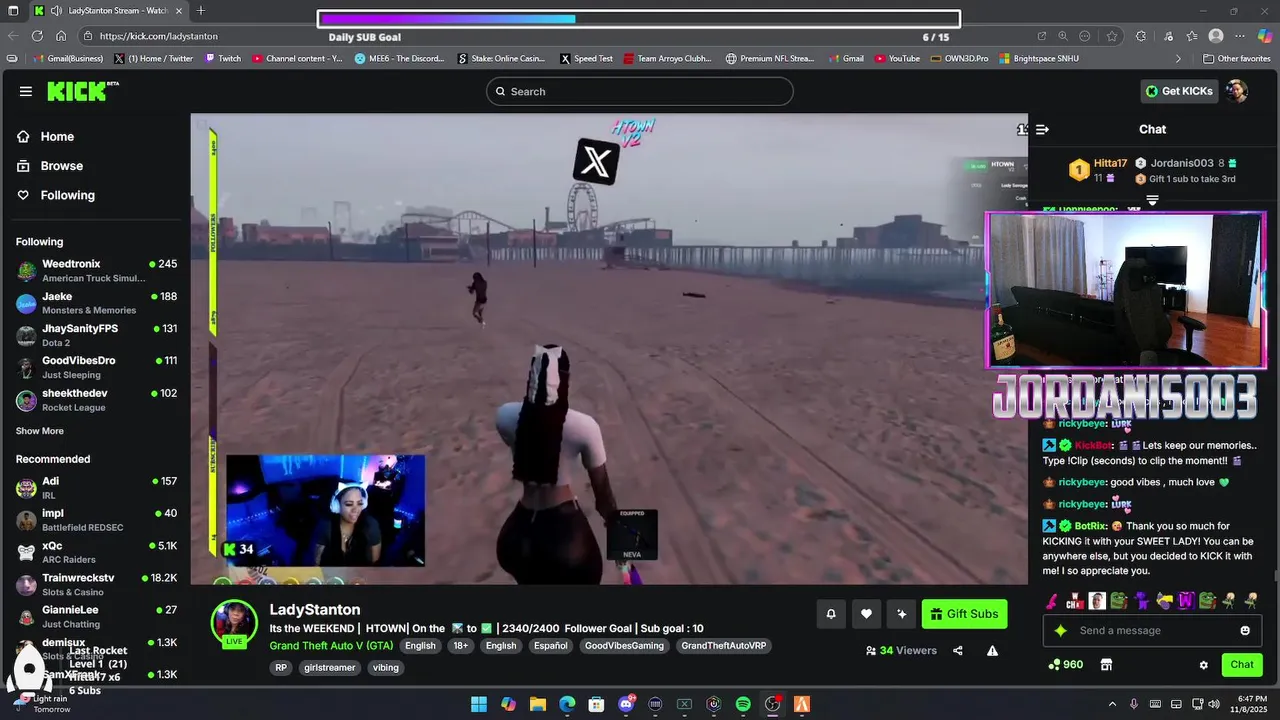Screen dimensions: 1280x720
Task: Click in the Kick search field
Action: pyautogui.click(x=640, y=91)
